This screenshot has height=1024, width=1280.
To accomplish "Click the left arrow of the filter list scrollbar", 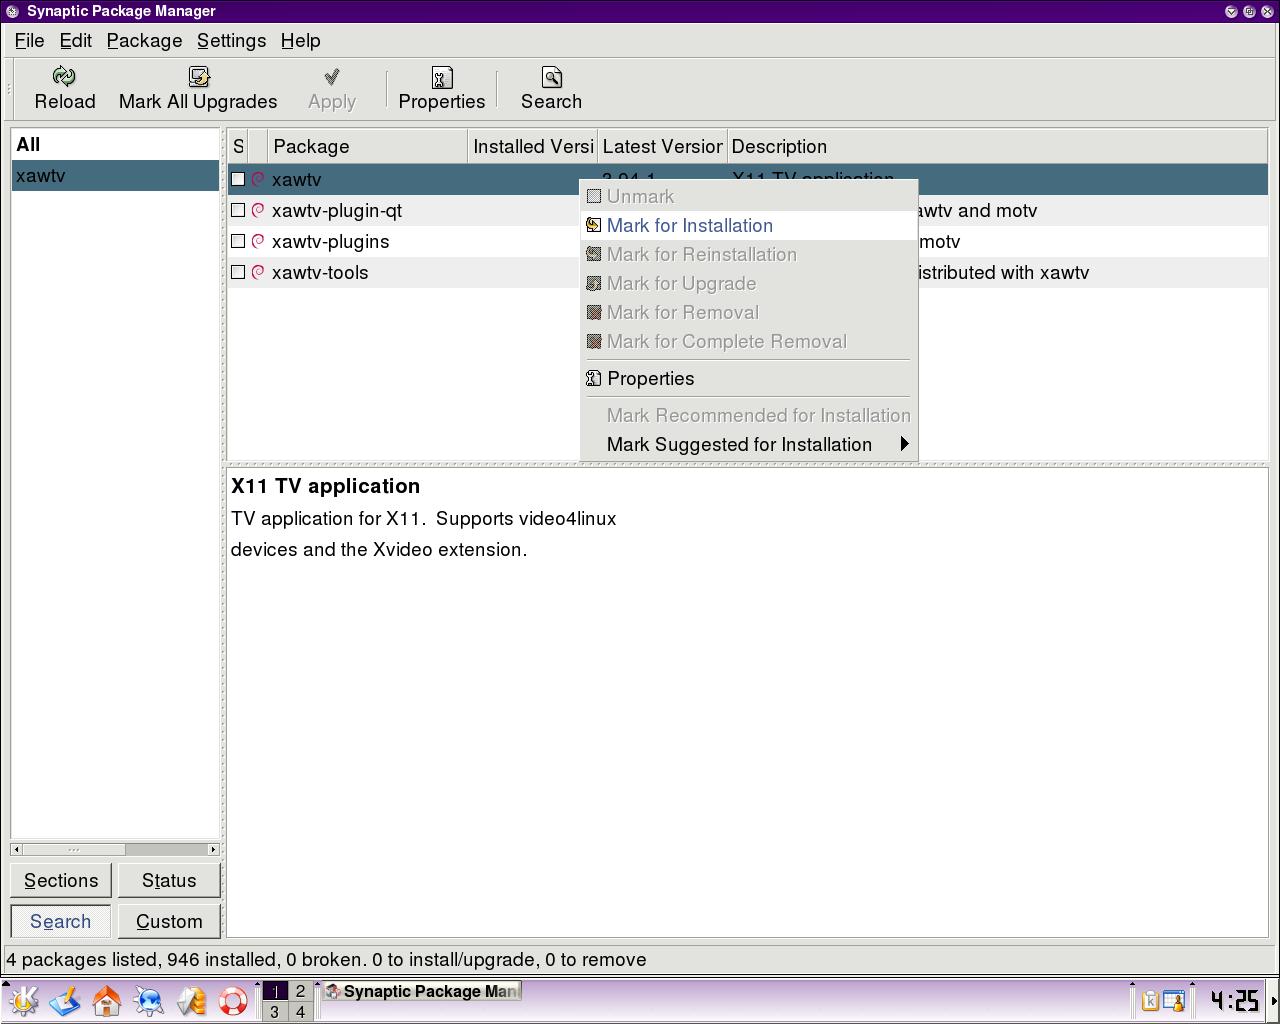I will pos(16,849).
